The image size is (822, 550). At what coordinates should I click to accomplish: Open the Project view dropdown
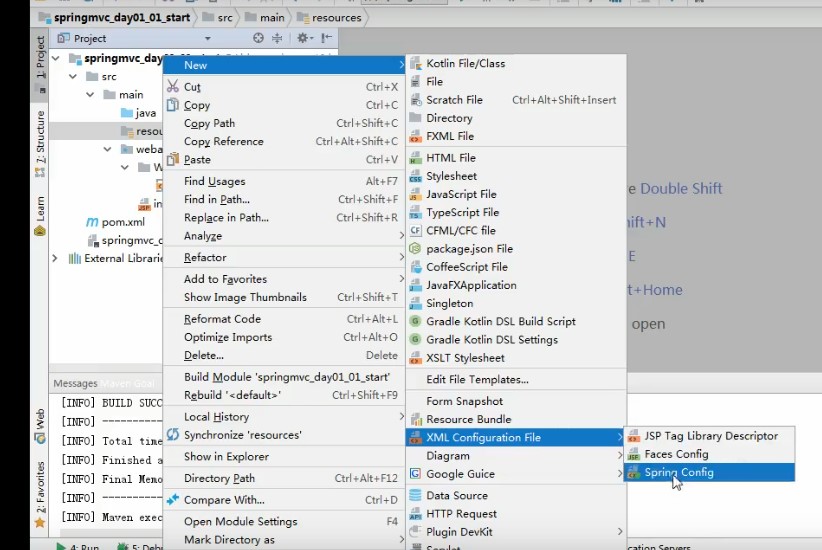pos(208,39)
